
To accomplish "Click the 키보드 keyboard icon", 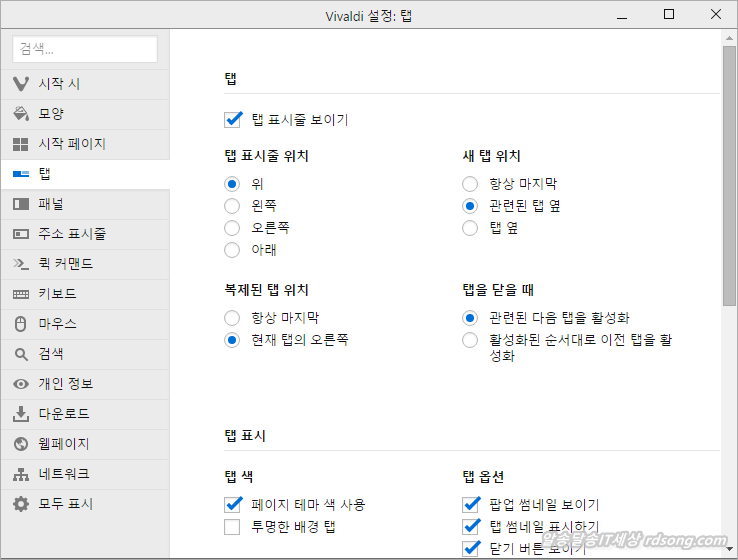I will (x=21, y=294).
